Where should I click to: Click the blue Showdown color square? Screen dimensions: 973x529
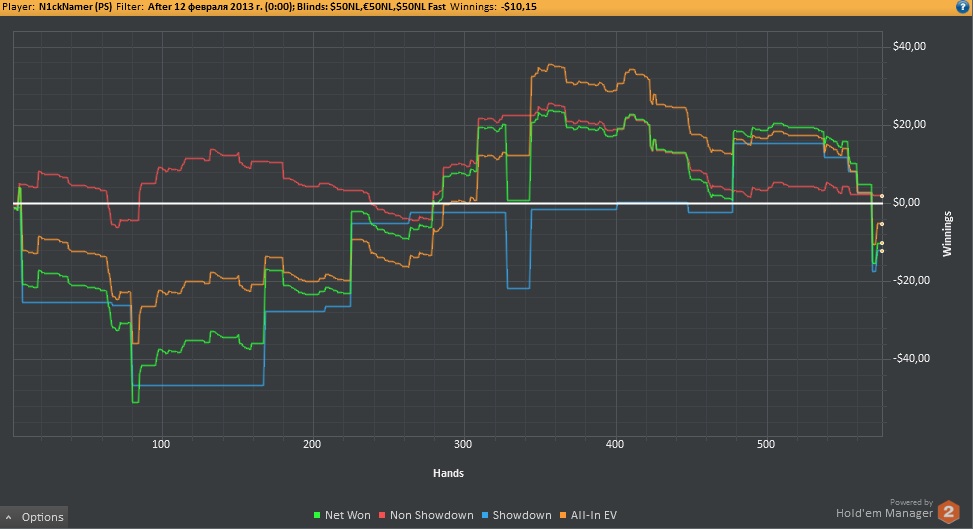(x=485, y=515)
